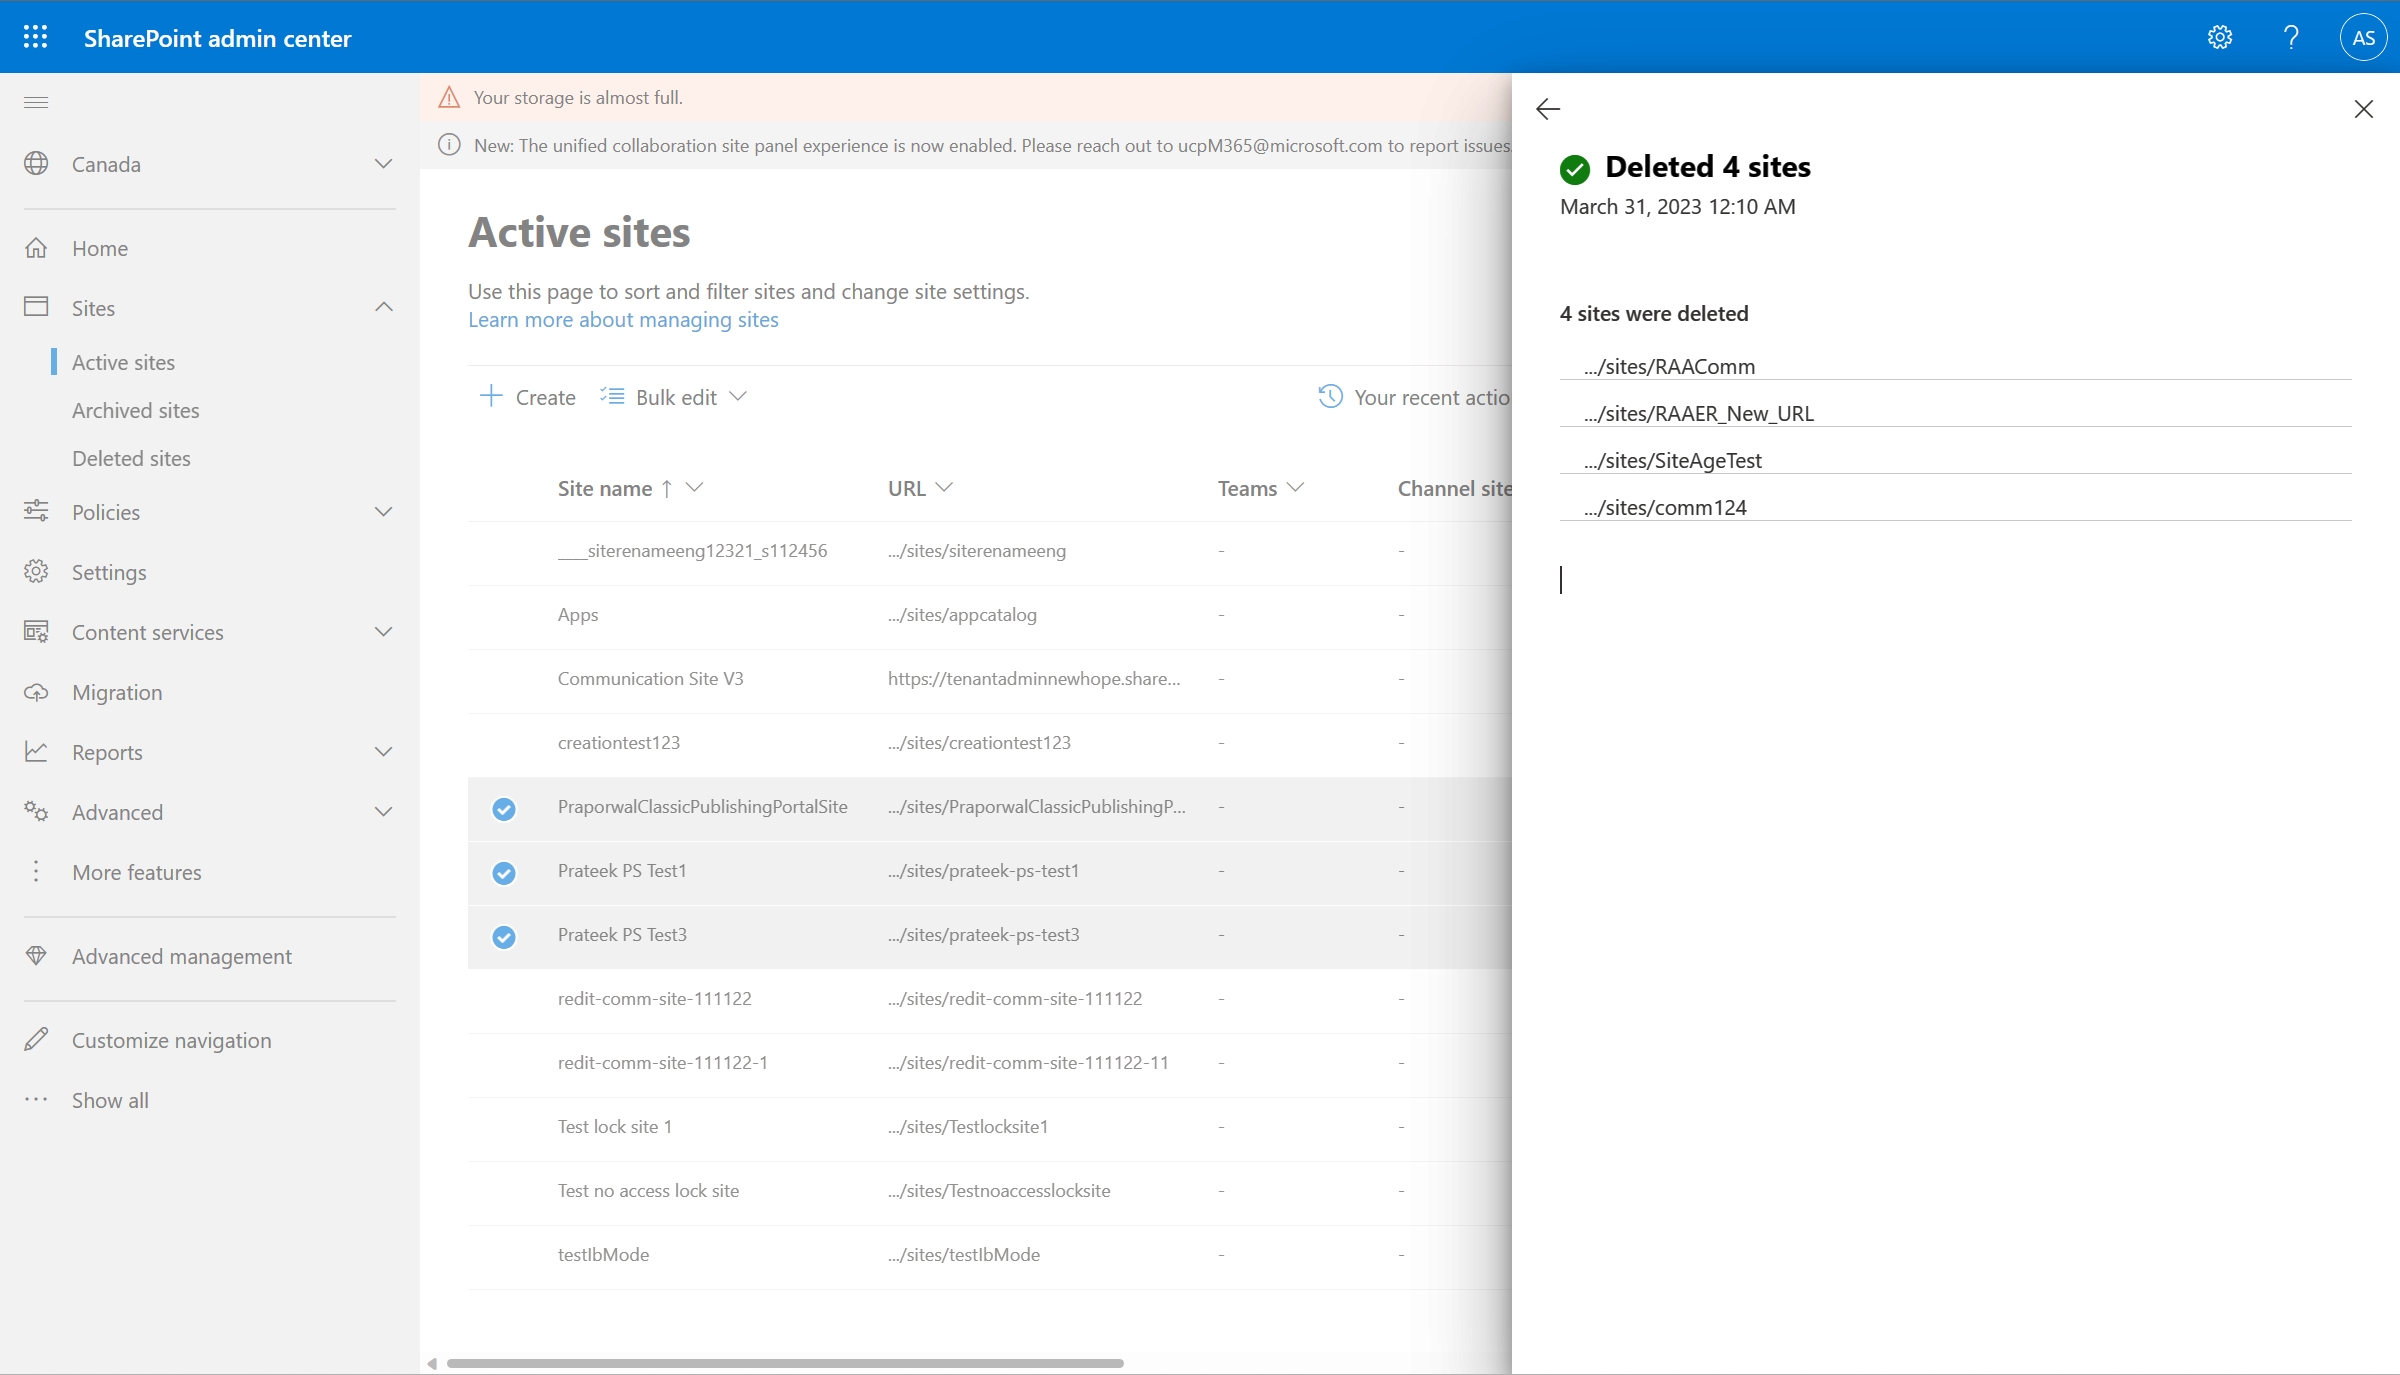Click the Bulk edit list icon

[615, 396]
